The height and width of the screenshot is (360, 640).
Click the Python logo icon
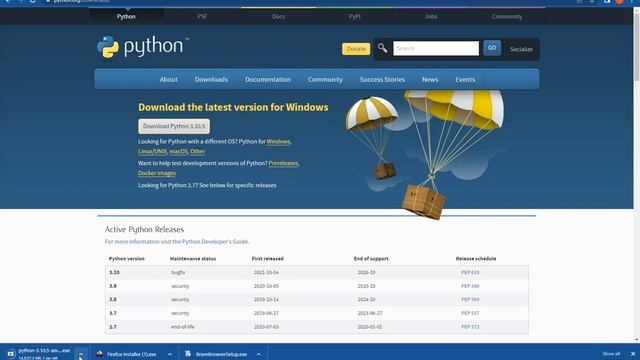pyautogui.click(x=108, y=47)
